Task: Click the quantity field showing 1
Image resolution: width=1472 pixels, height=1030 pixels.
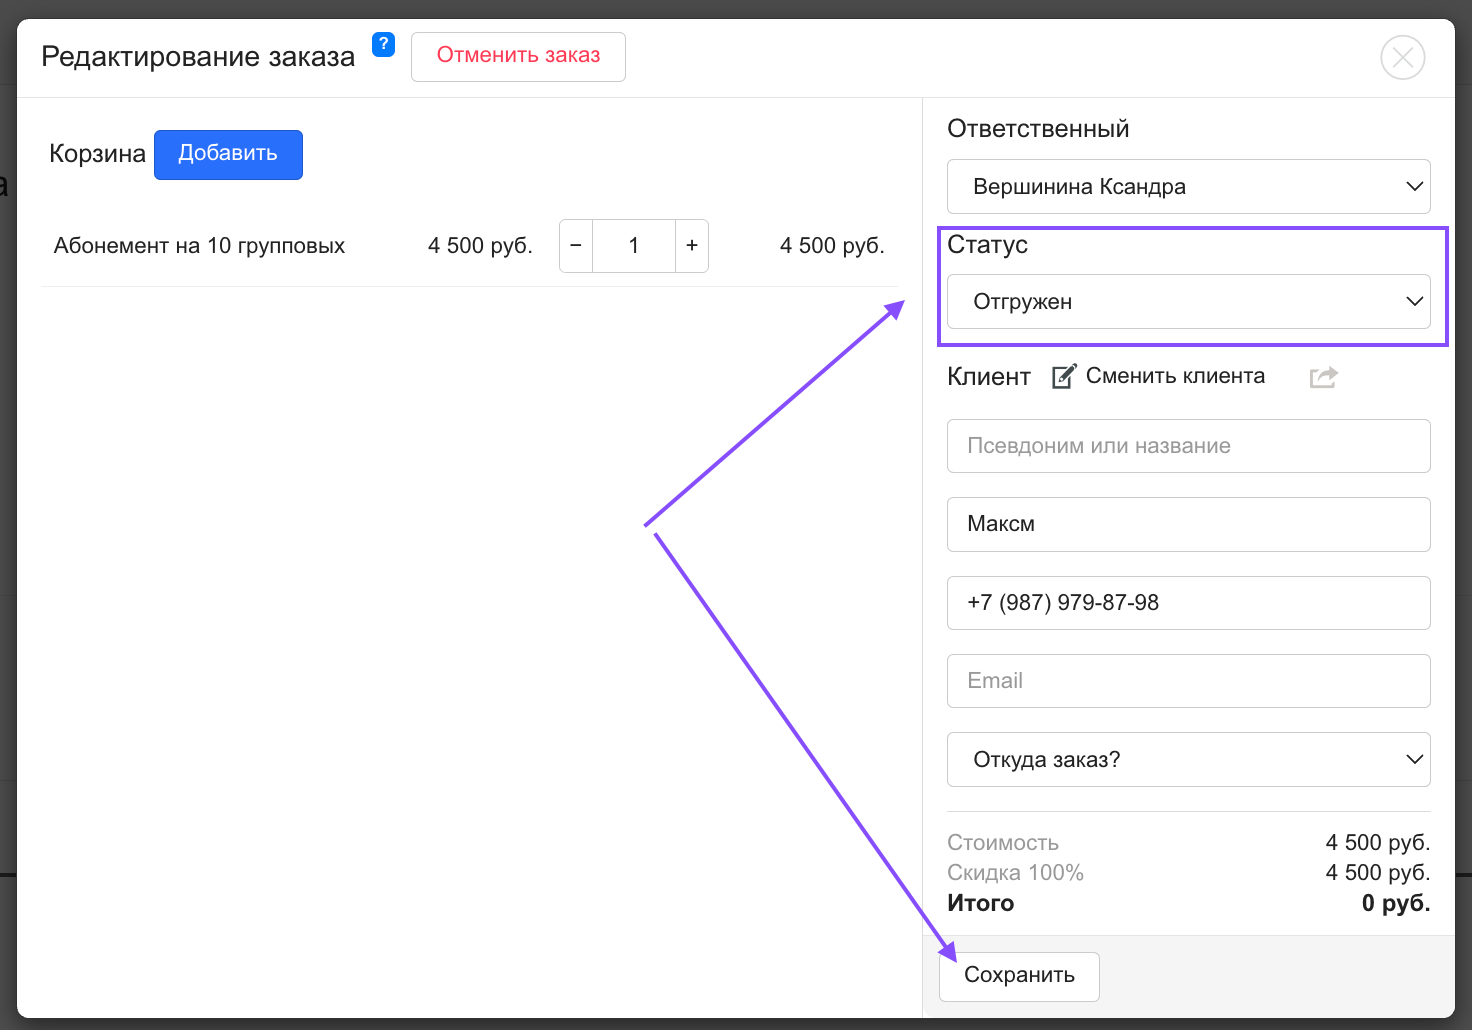Action: point(634,246)
